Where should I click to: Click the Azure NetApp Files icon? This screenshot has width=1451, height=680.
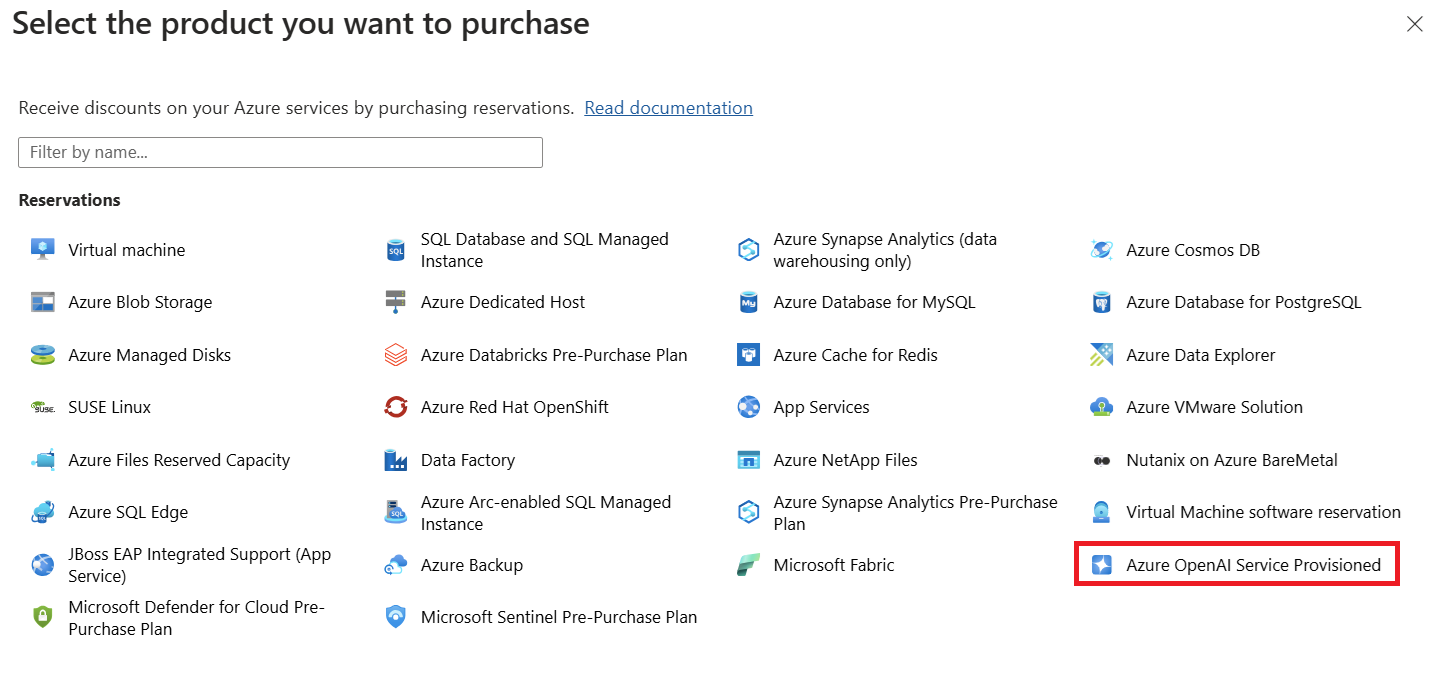tap(748, 460)
